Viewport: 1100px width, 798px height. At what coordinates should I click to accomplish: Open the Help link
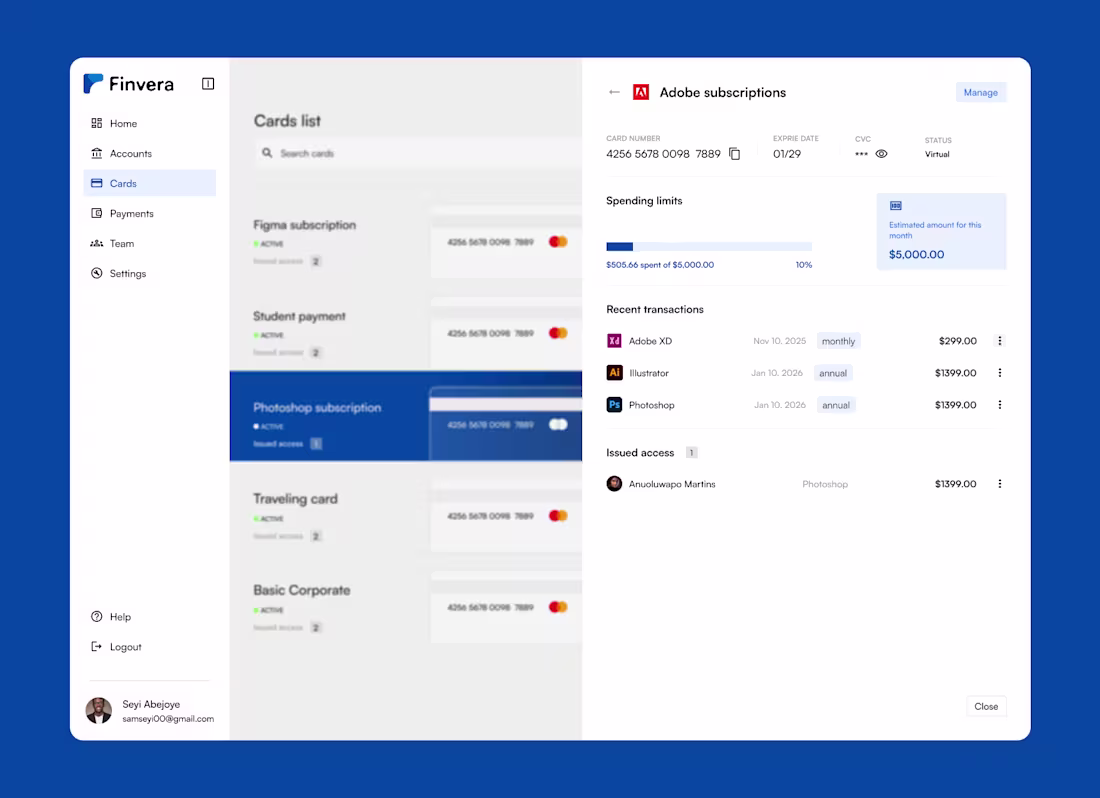click(120, 617)
